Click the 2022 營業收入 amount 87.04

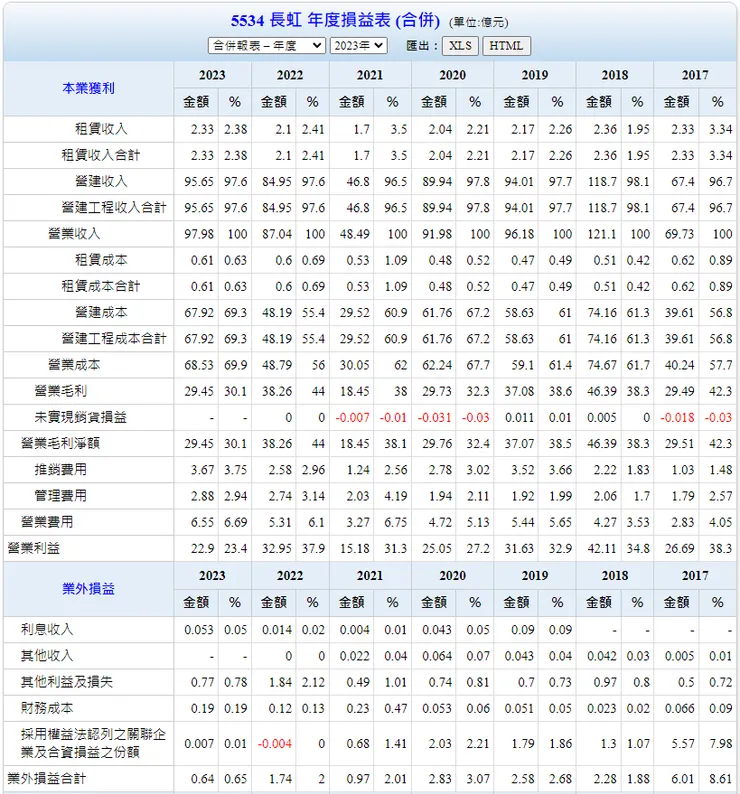(277, 234)
